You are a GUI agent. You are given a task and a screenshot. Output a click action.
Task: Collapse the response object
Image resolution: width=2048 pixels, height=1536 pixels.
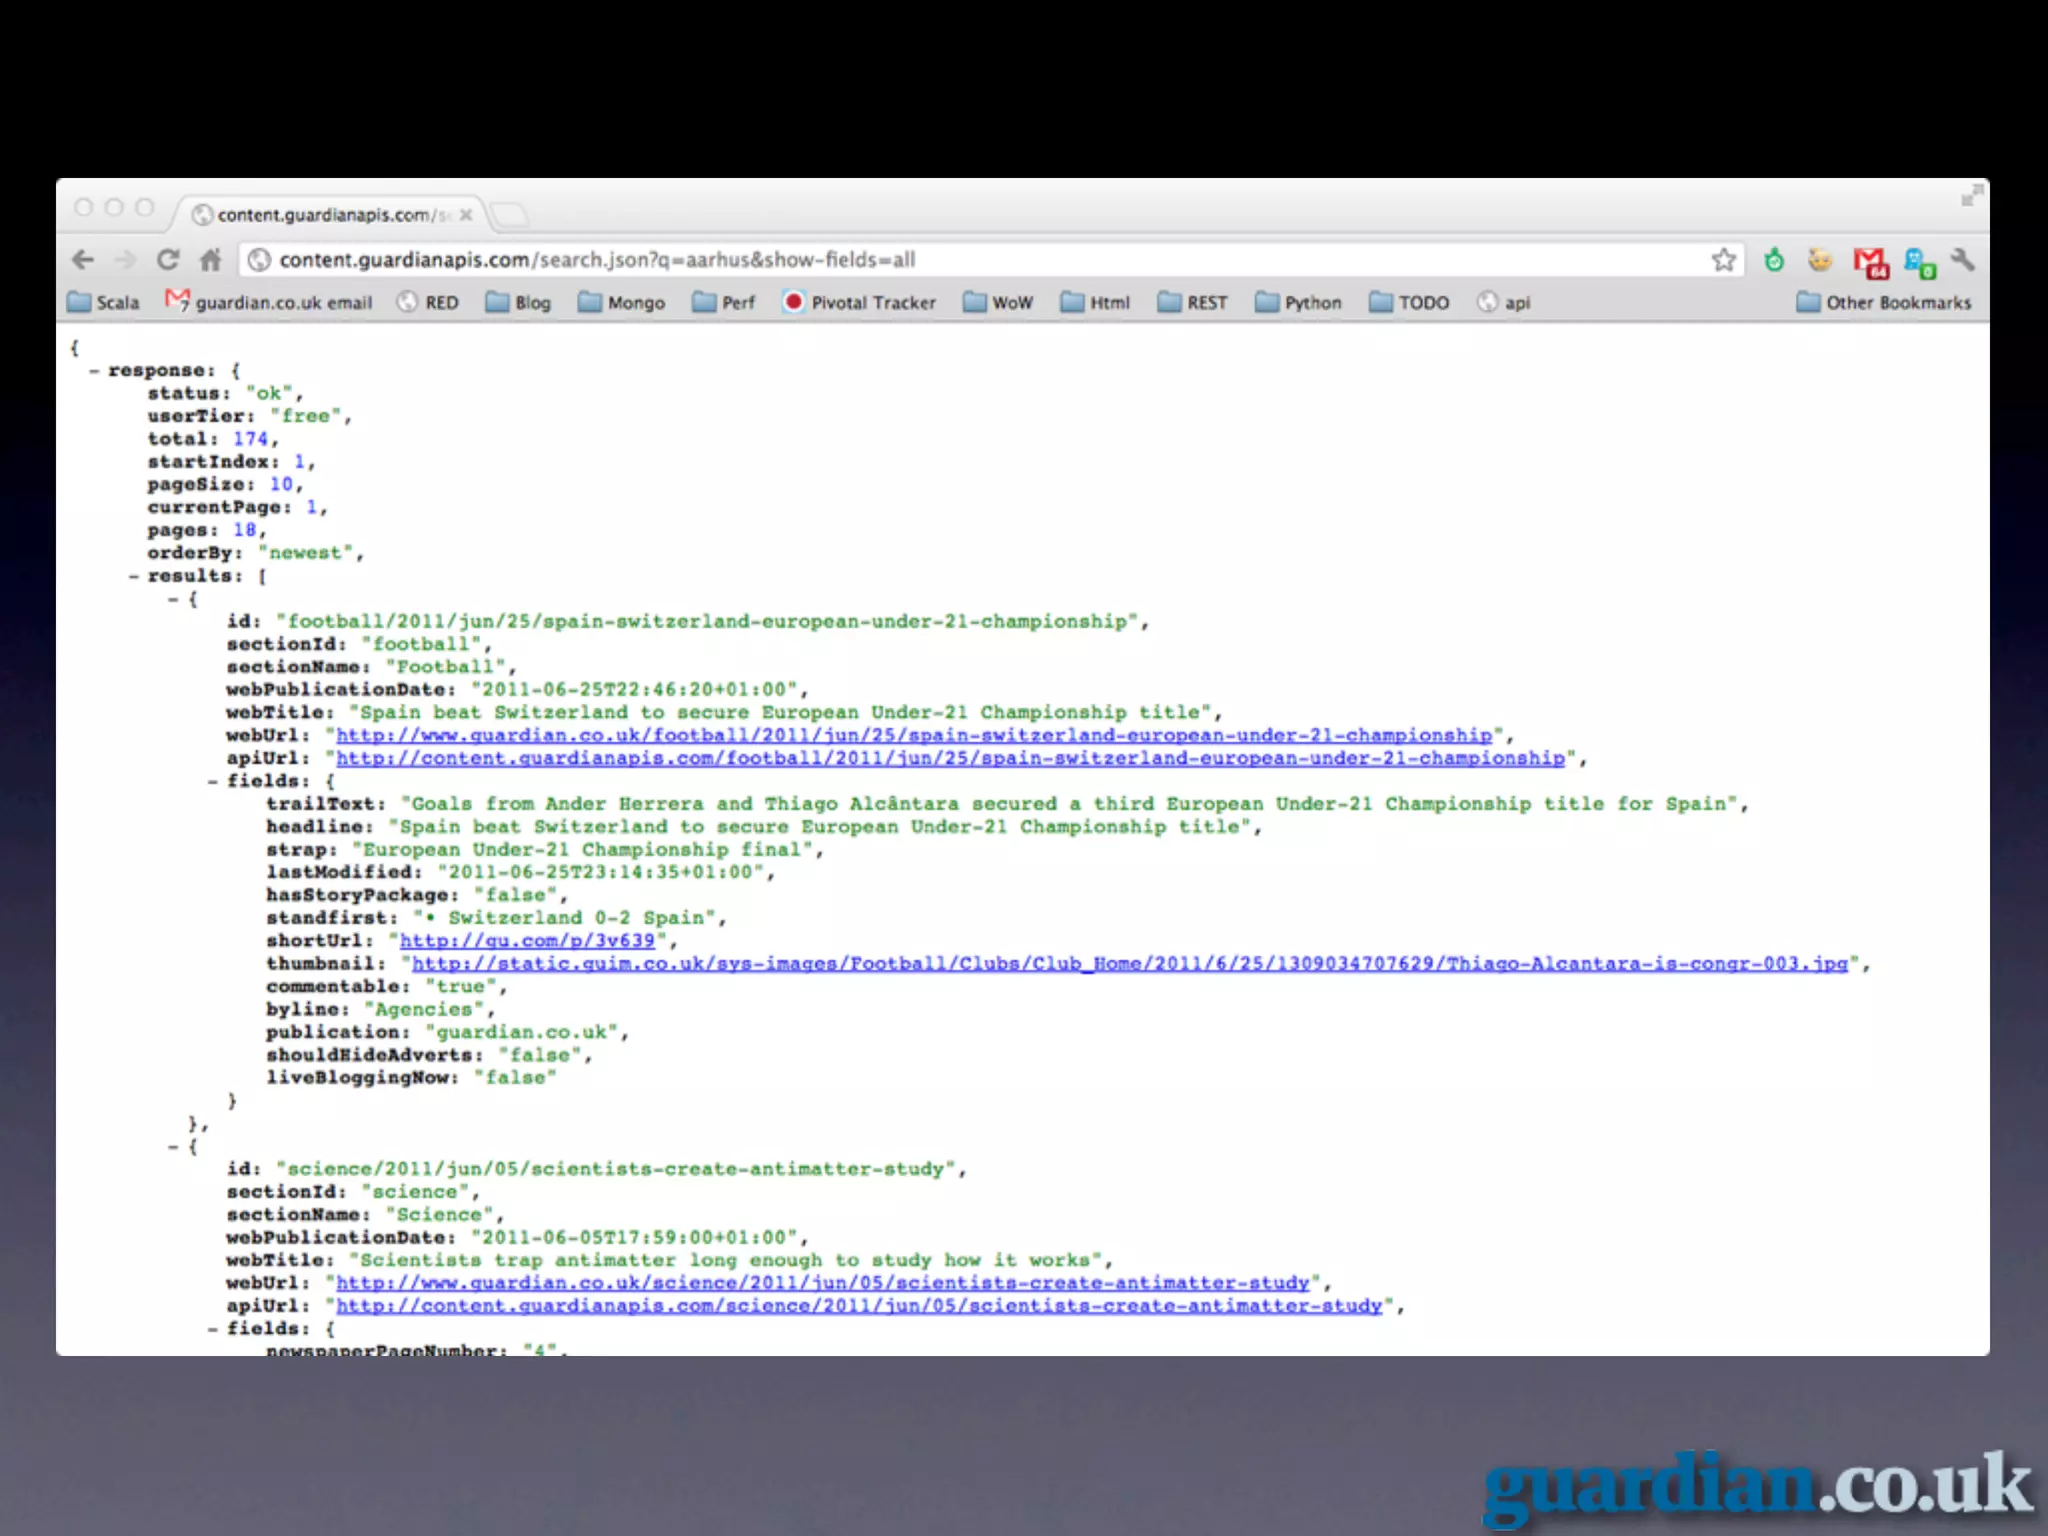pyautogui.click(x=94, y=371)
